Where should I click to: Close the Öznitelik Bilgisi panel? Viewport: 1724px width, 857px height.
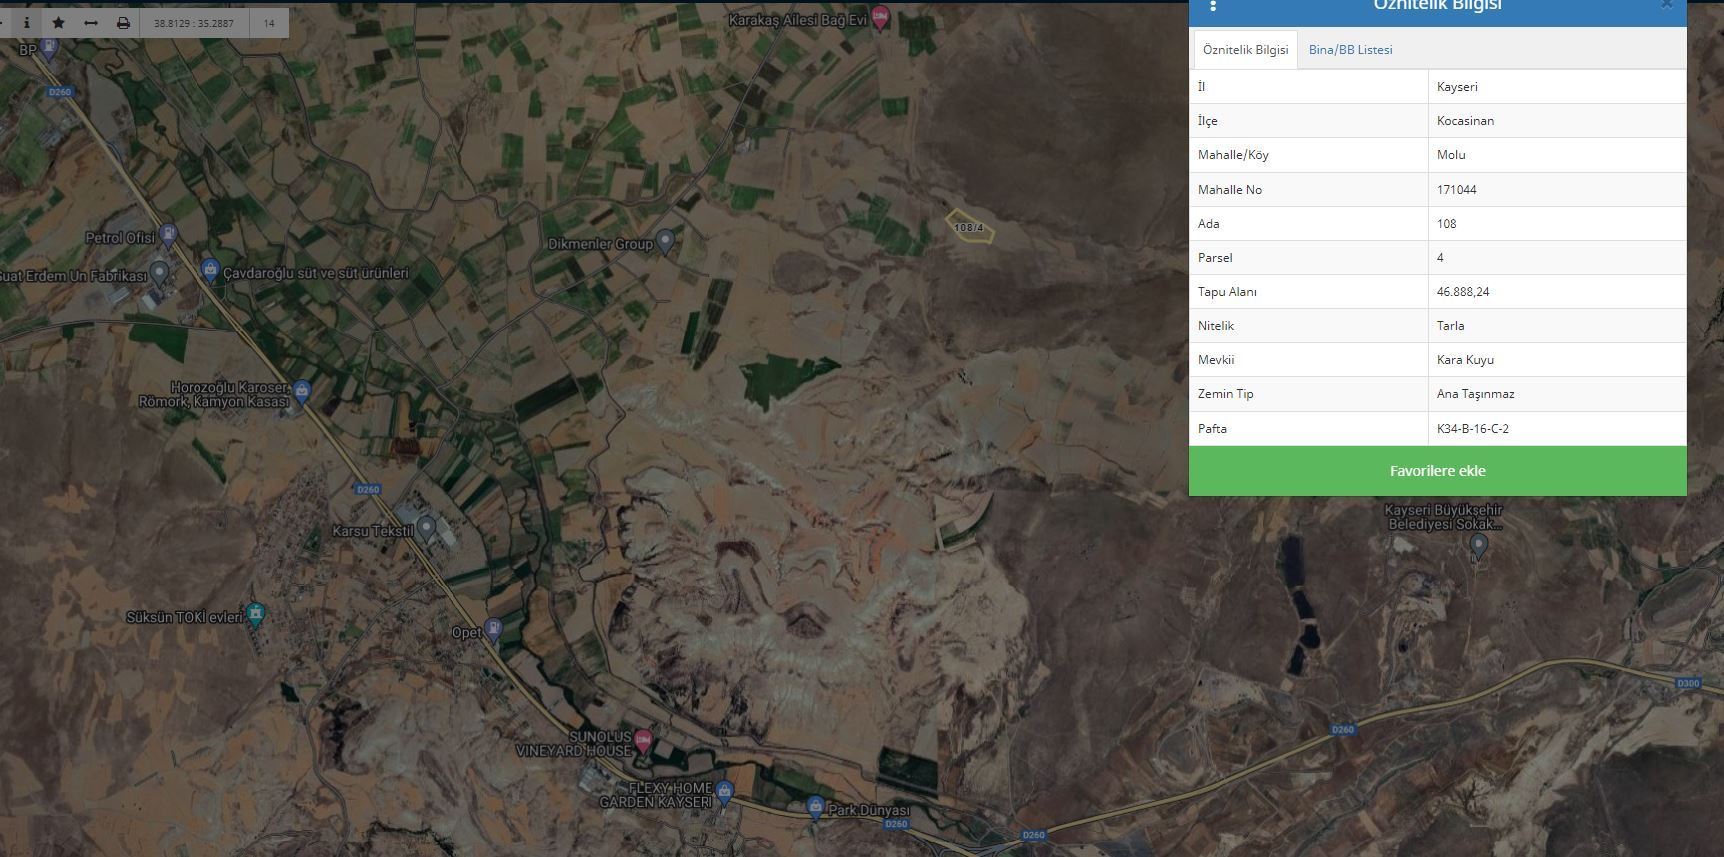pyautogui.click(x=1666, y=5)
